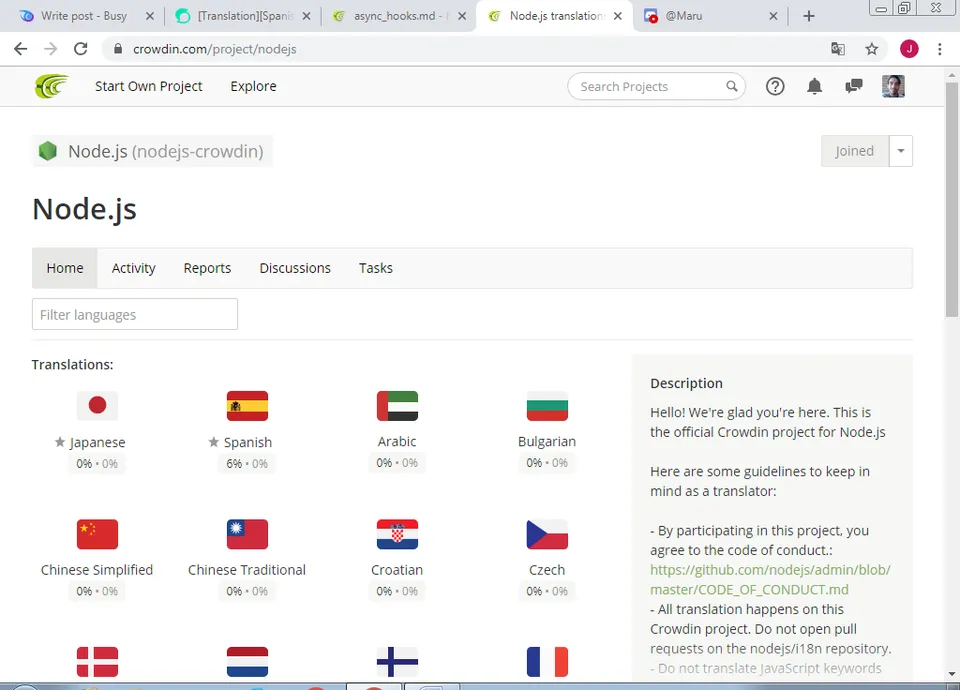Bookmark this page with star icon
This screenshot has height=690, width=960.
coord(872,49)
